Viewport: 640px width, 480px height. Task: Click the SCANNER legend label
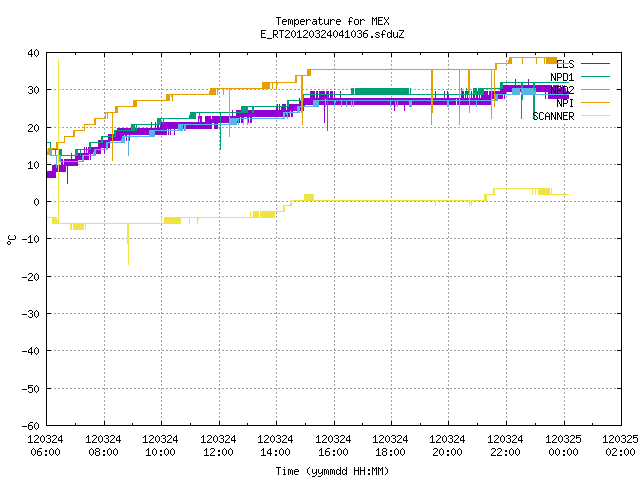553,116
